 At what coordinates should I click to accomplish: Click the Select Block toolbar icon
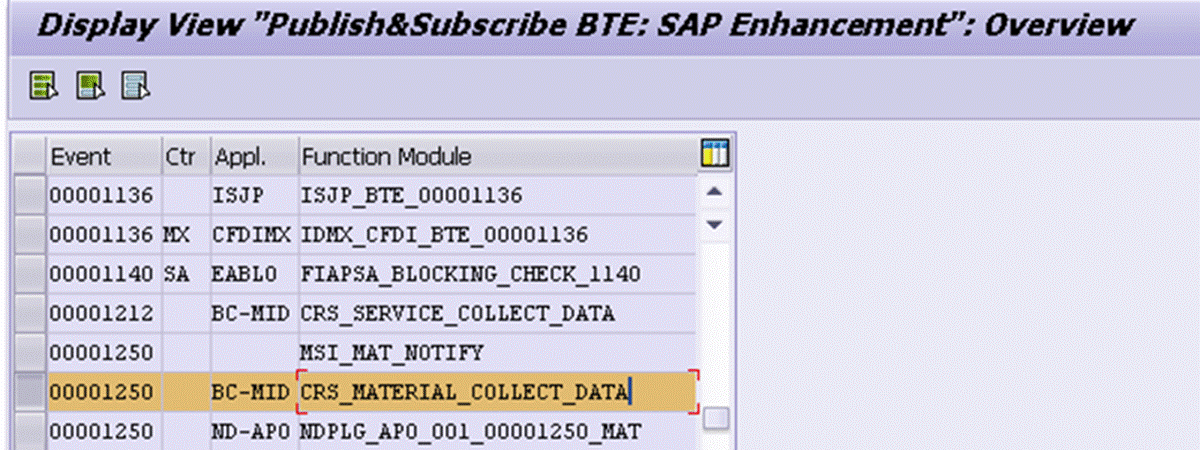pyautogui.click(x=91, y=88)
